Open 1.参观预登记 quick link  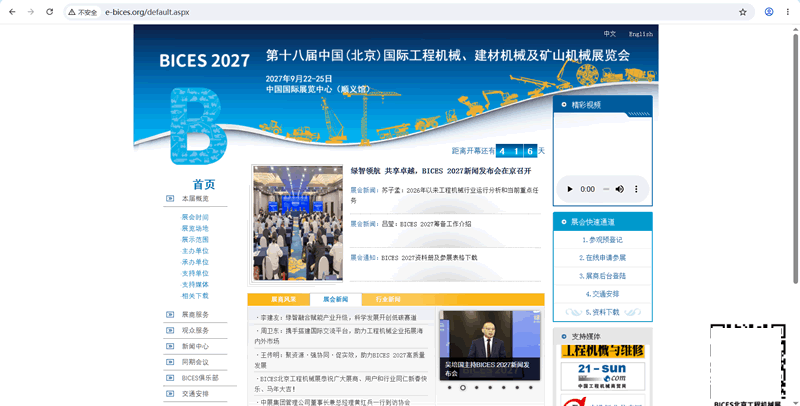(x=603, y=240)
